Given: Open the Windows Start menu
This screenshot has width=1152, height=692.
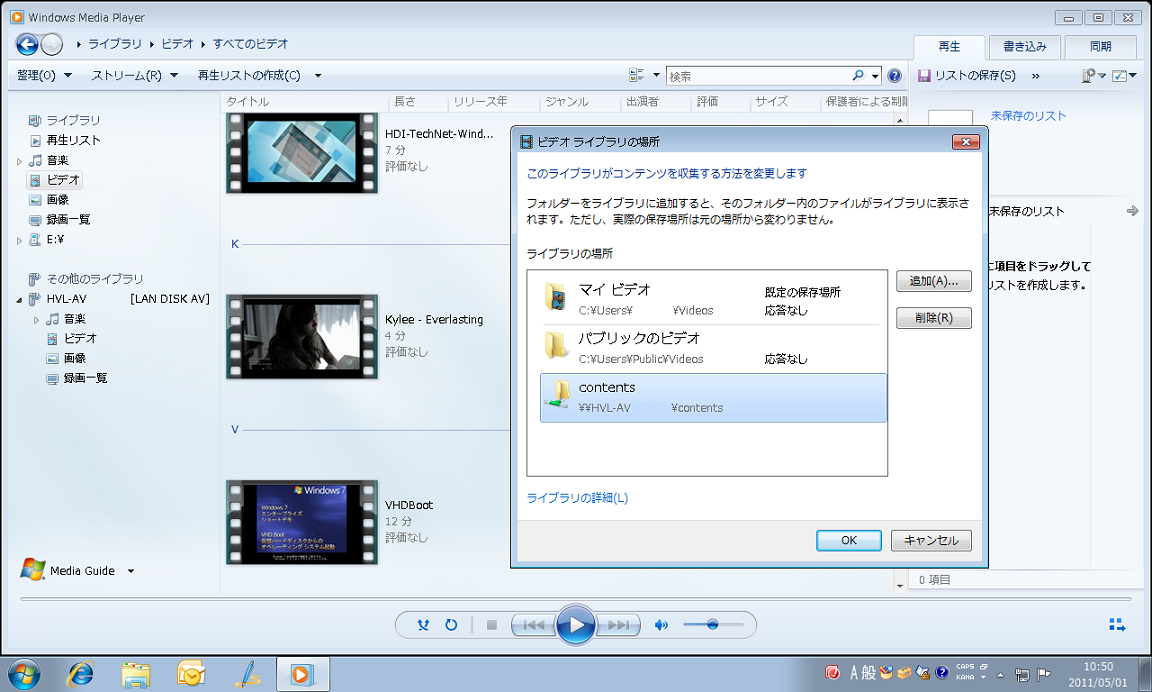Looking at the screenshot, I should pos(24,674).
